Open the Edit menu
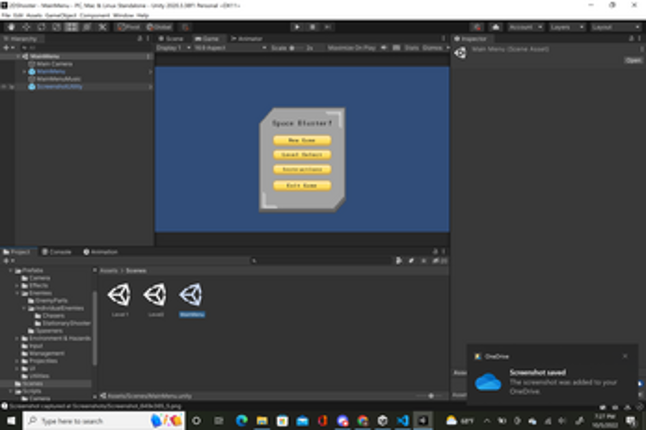 18,15
